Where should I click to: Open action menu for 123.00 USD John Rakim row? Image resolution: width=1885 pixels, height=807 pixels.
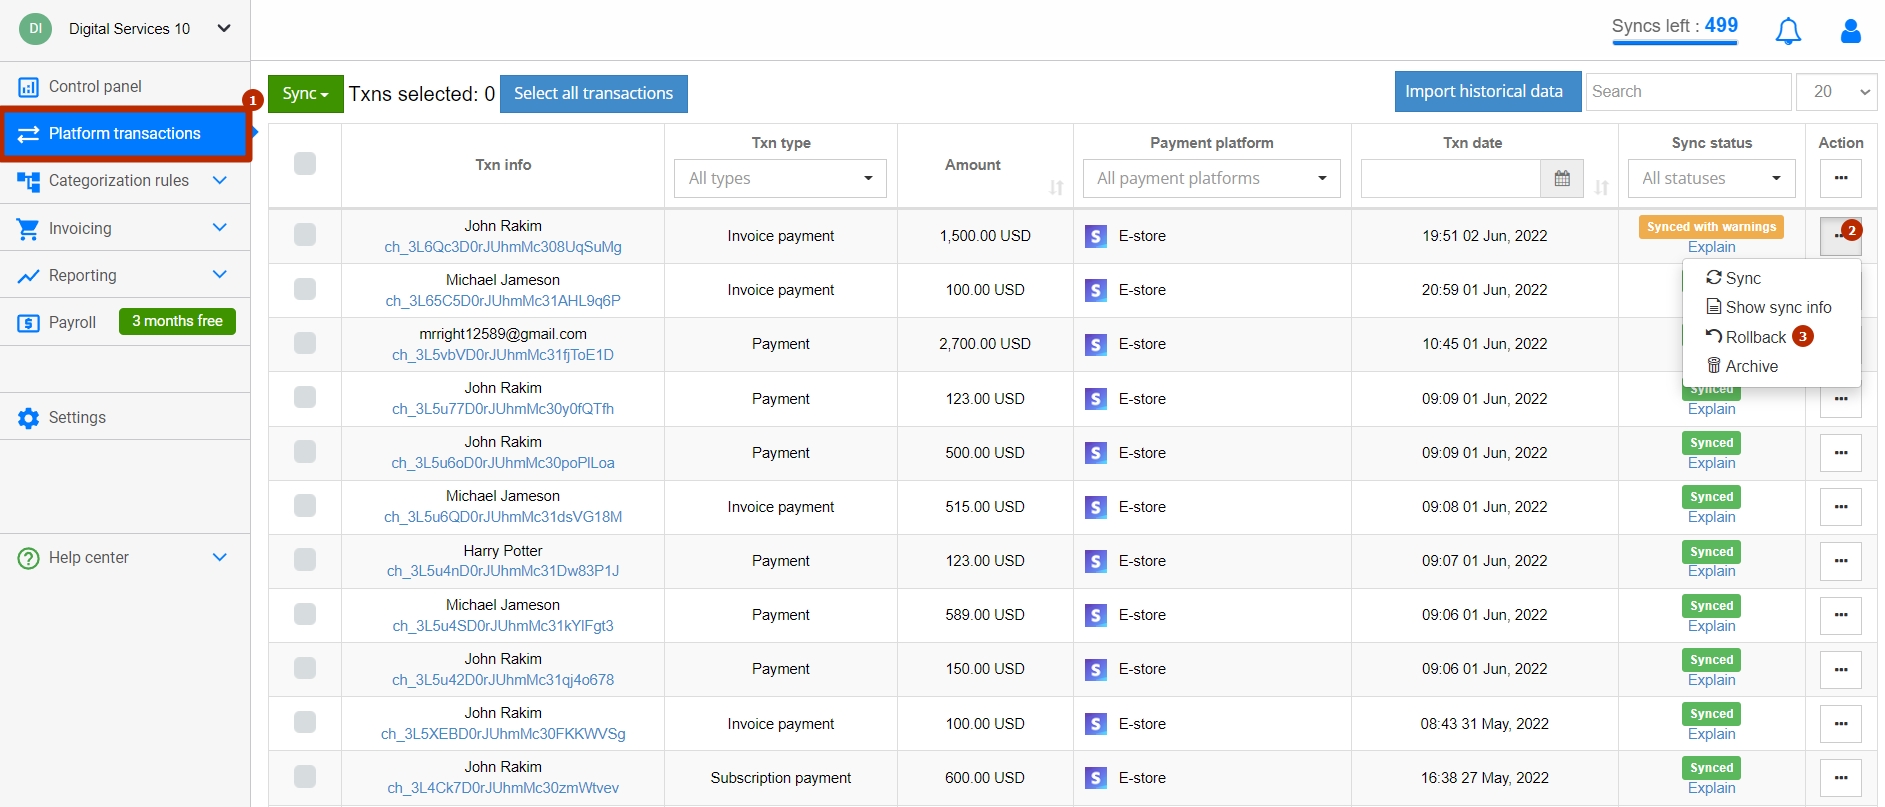[x=1841, y=399]
